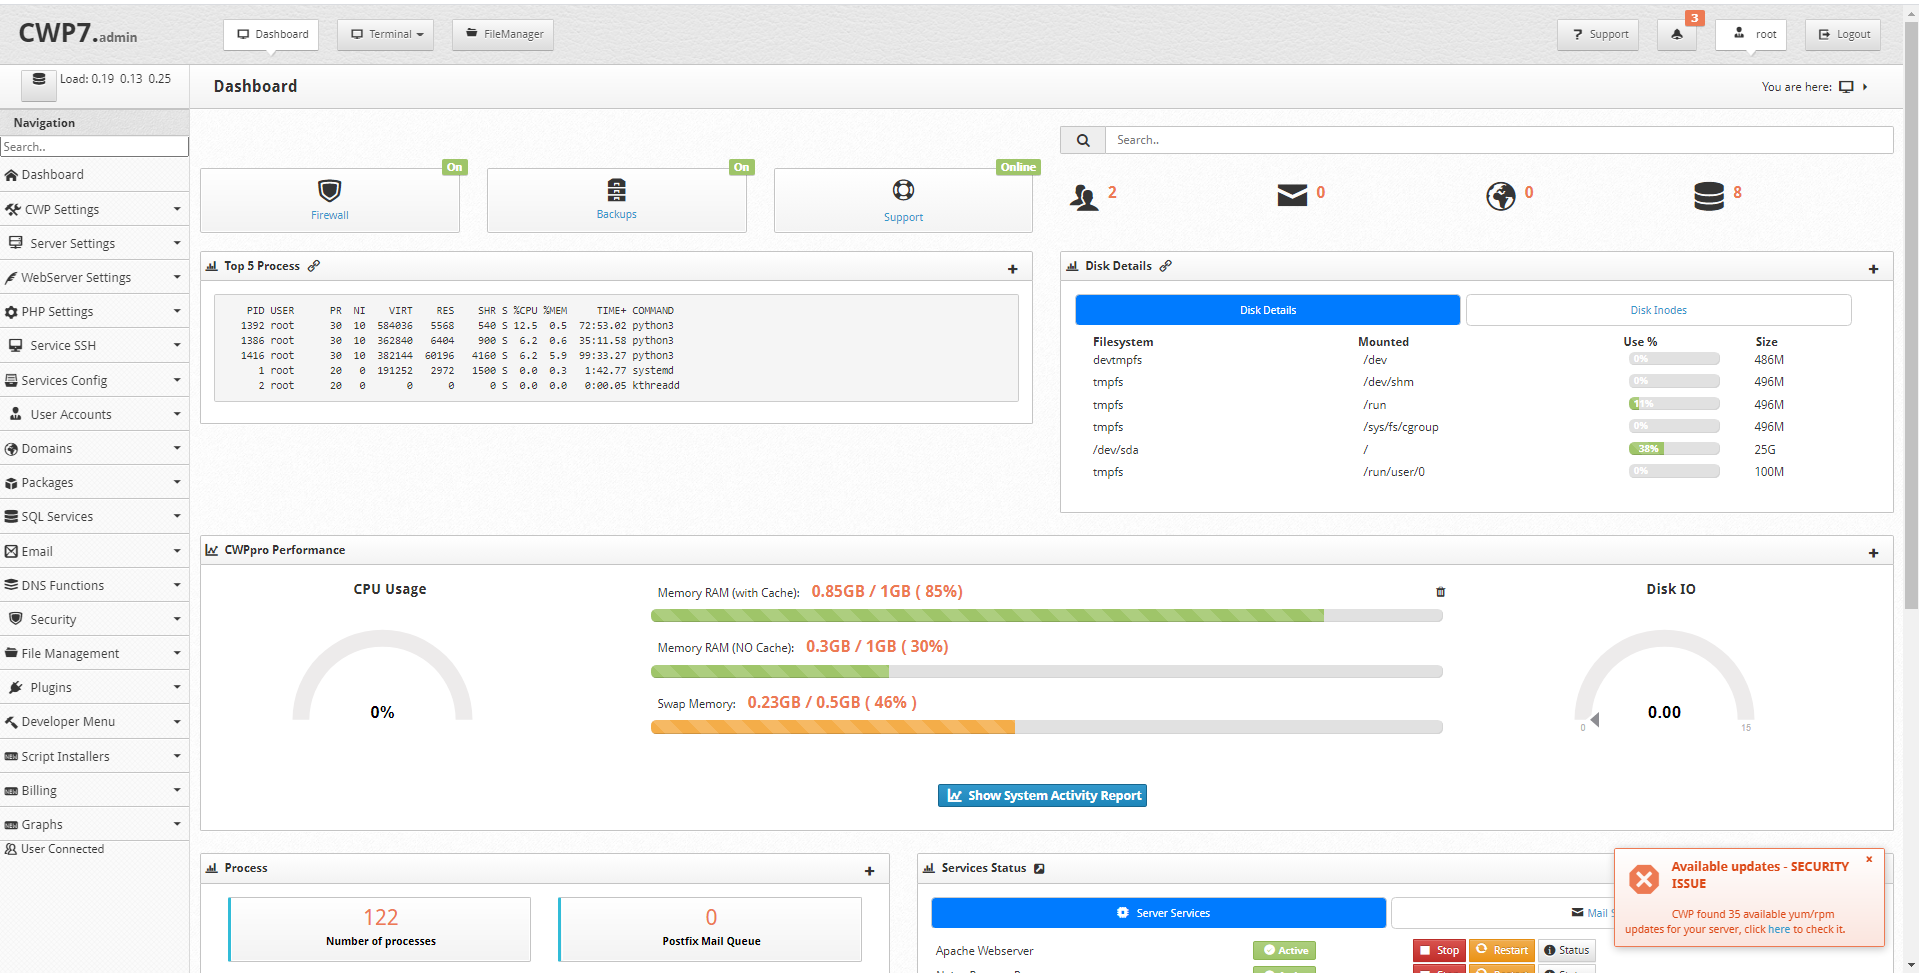1919x973 pixels.
Task: Click the Apache Webserver Active status badge
Action: tap(1285, 950)
